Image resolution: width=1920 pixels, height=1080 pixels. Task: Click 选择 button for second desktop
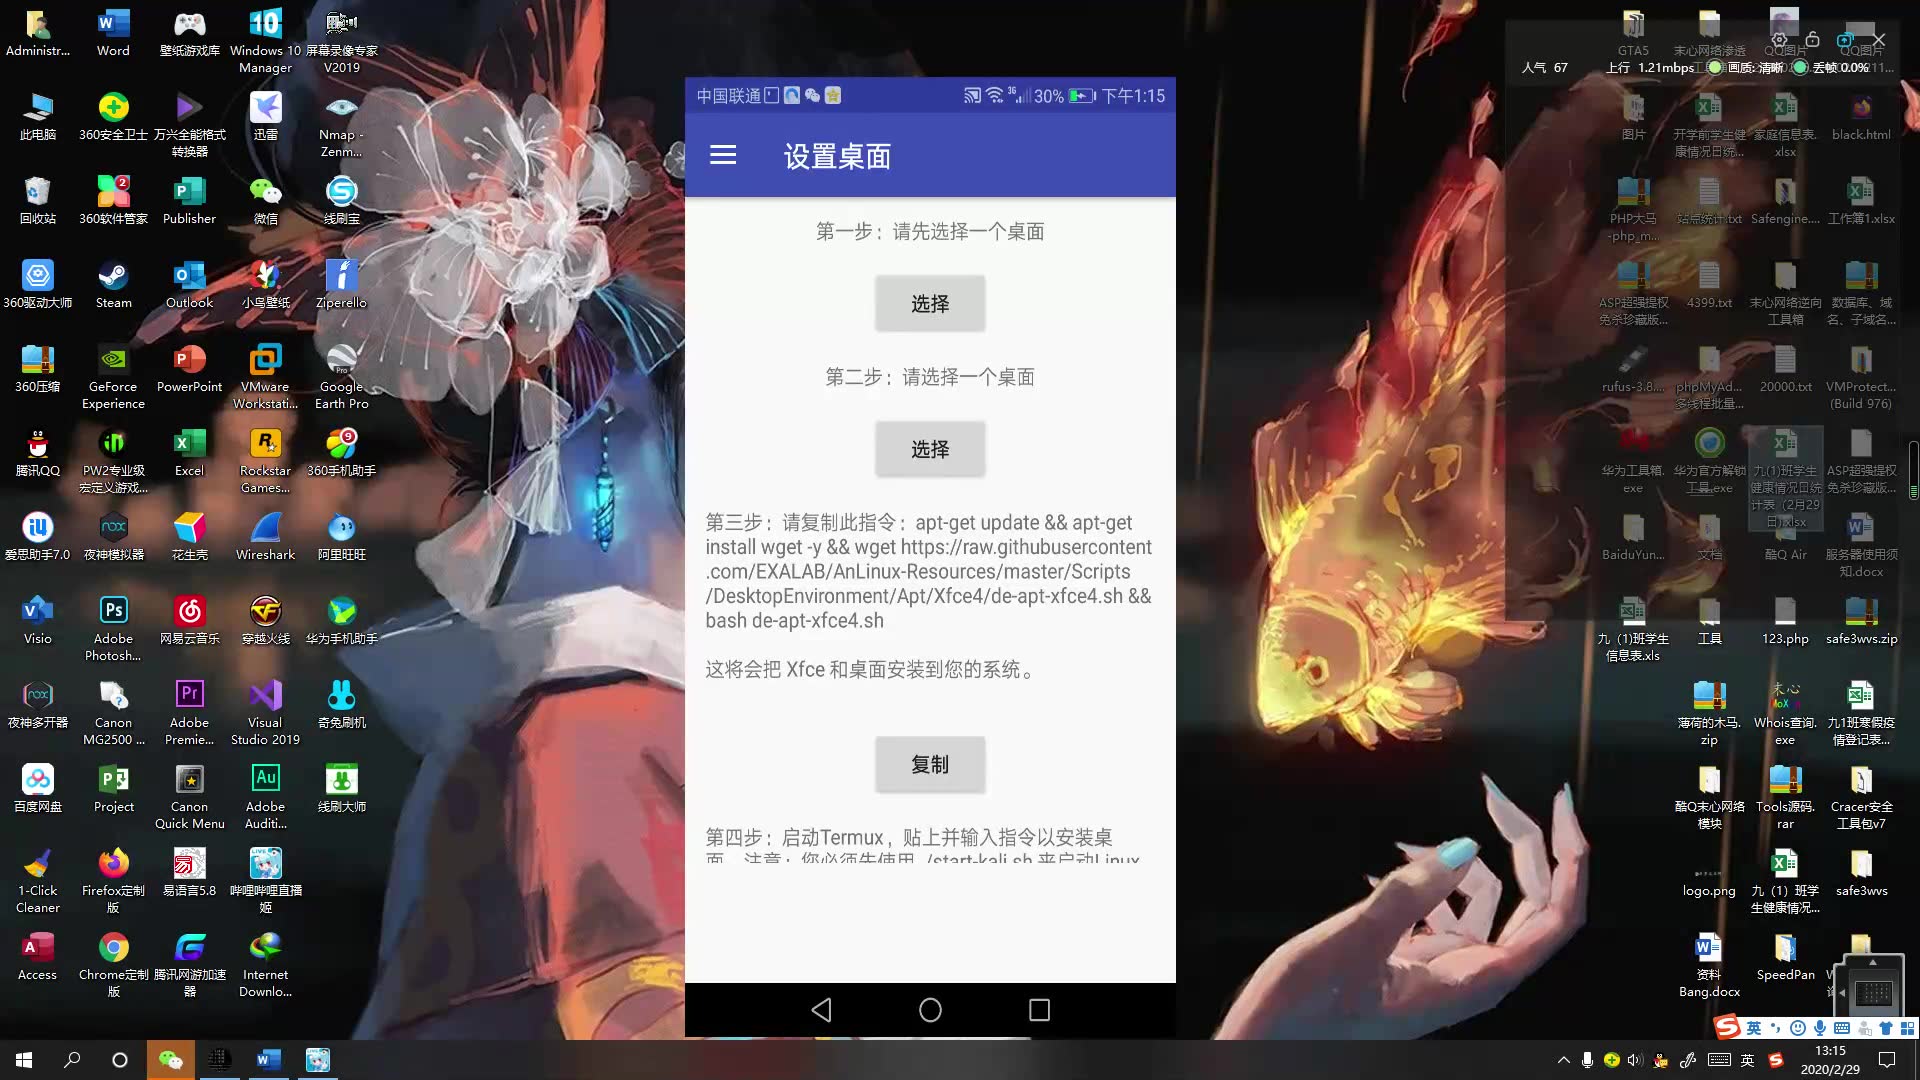point(931,450)
